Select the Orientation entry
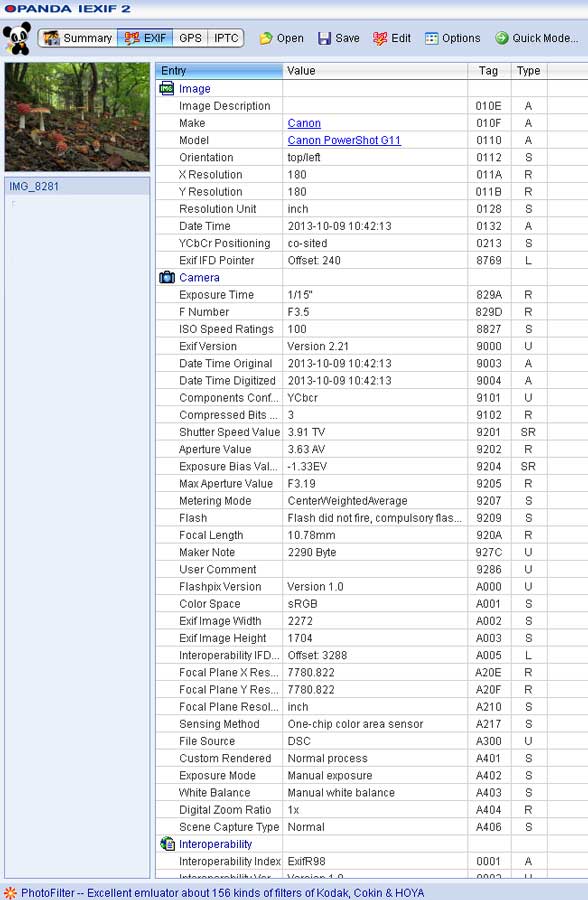588x900 pixels. point(206,157)
